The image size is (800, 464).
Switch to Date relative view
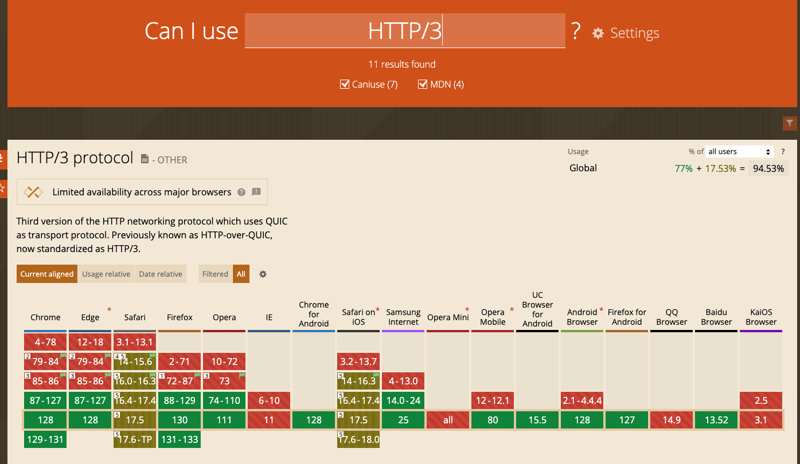click(160, 274)
